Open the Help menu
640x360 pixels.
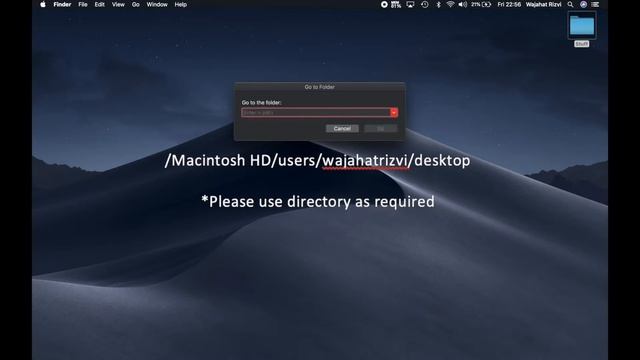click(x=181, y=4)
